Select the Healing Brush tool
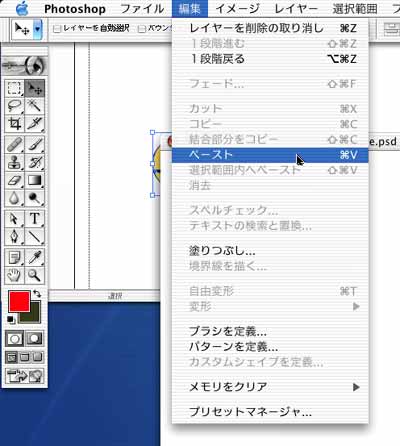 (14, 145)
